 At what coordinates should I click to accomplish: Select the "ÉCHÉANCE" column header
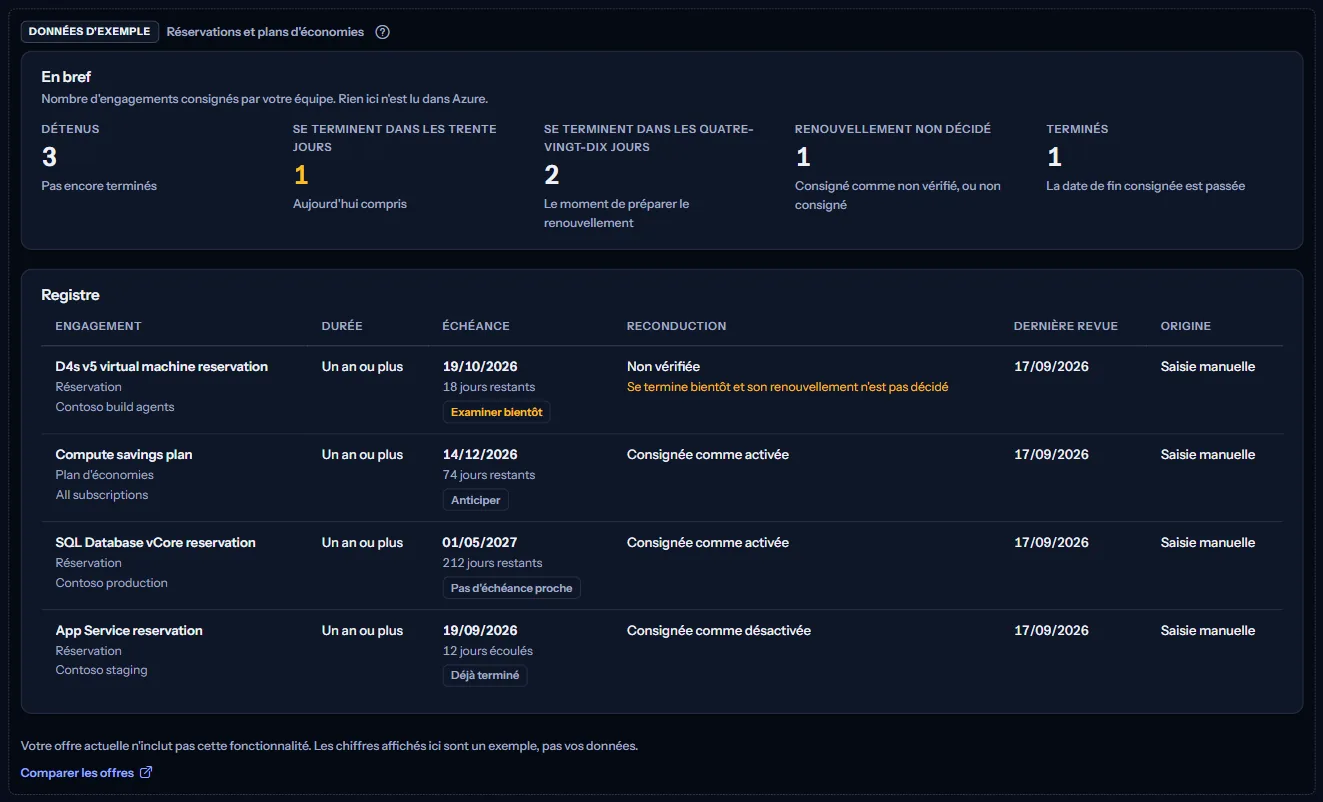(476, 326)
